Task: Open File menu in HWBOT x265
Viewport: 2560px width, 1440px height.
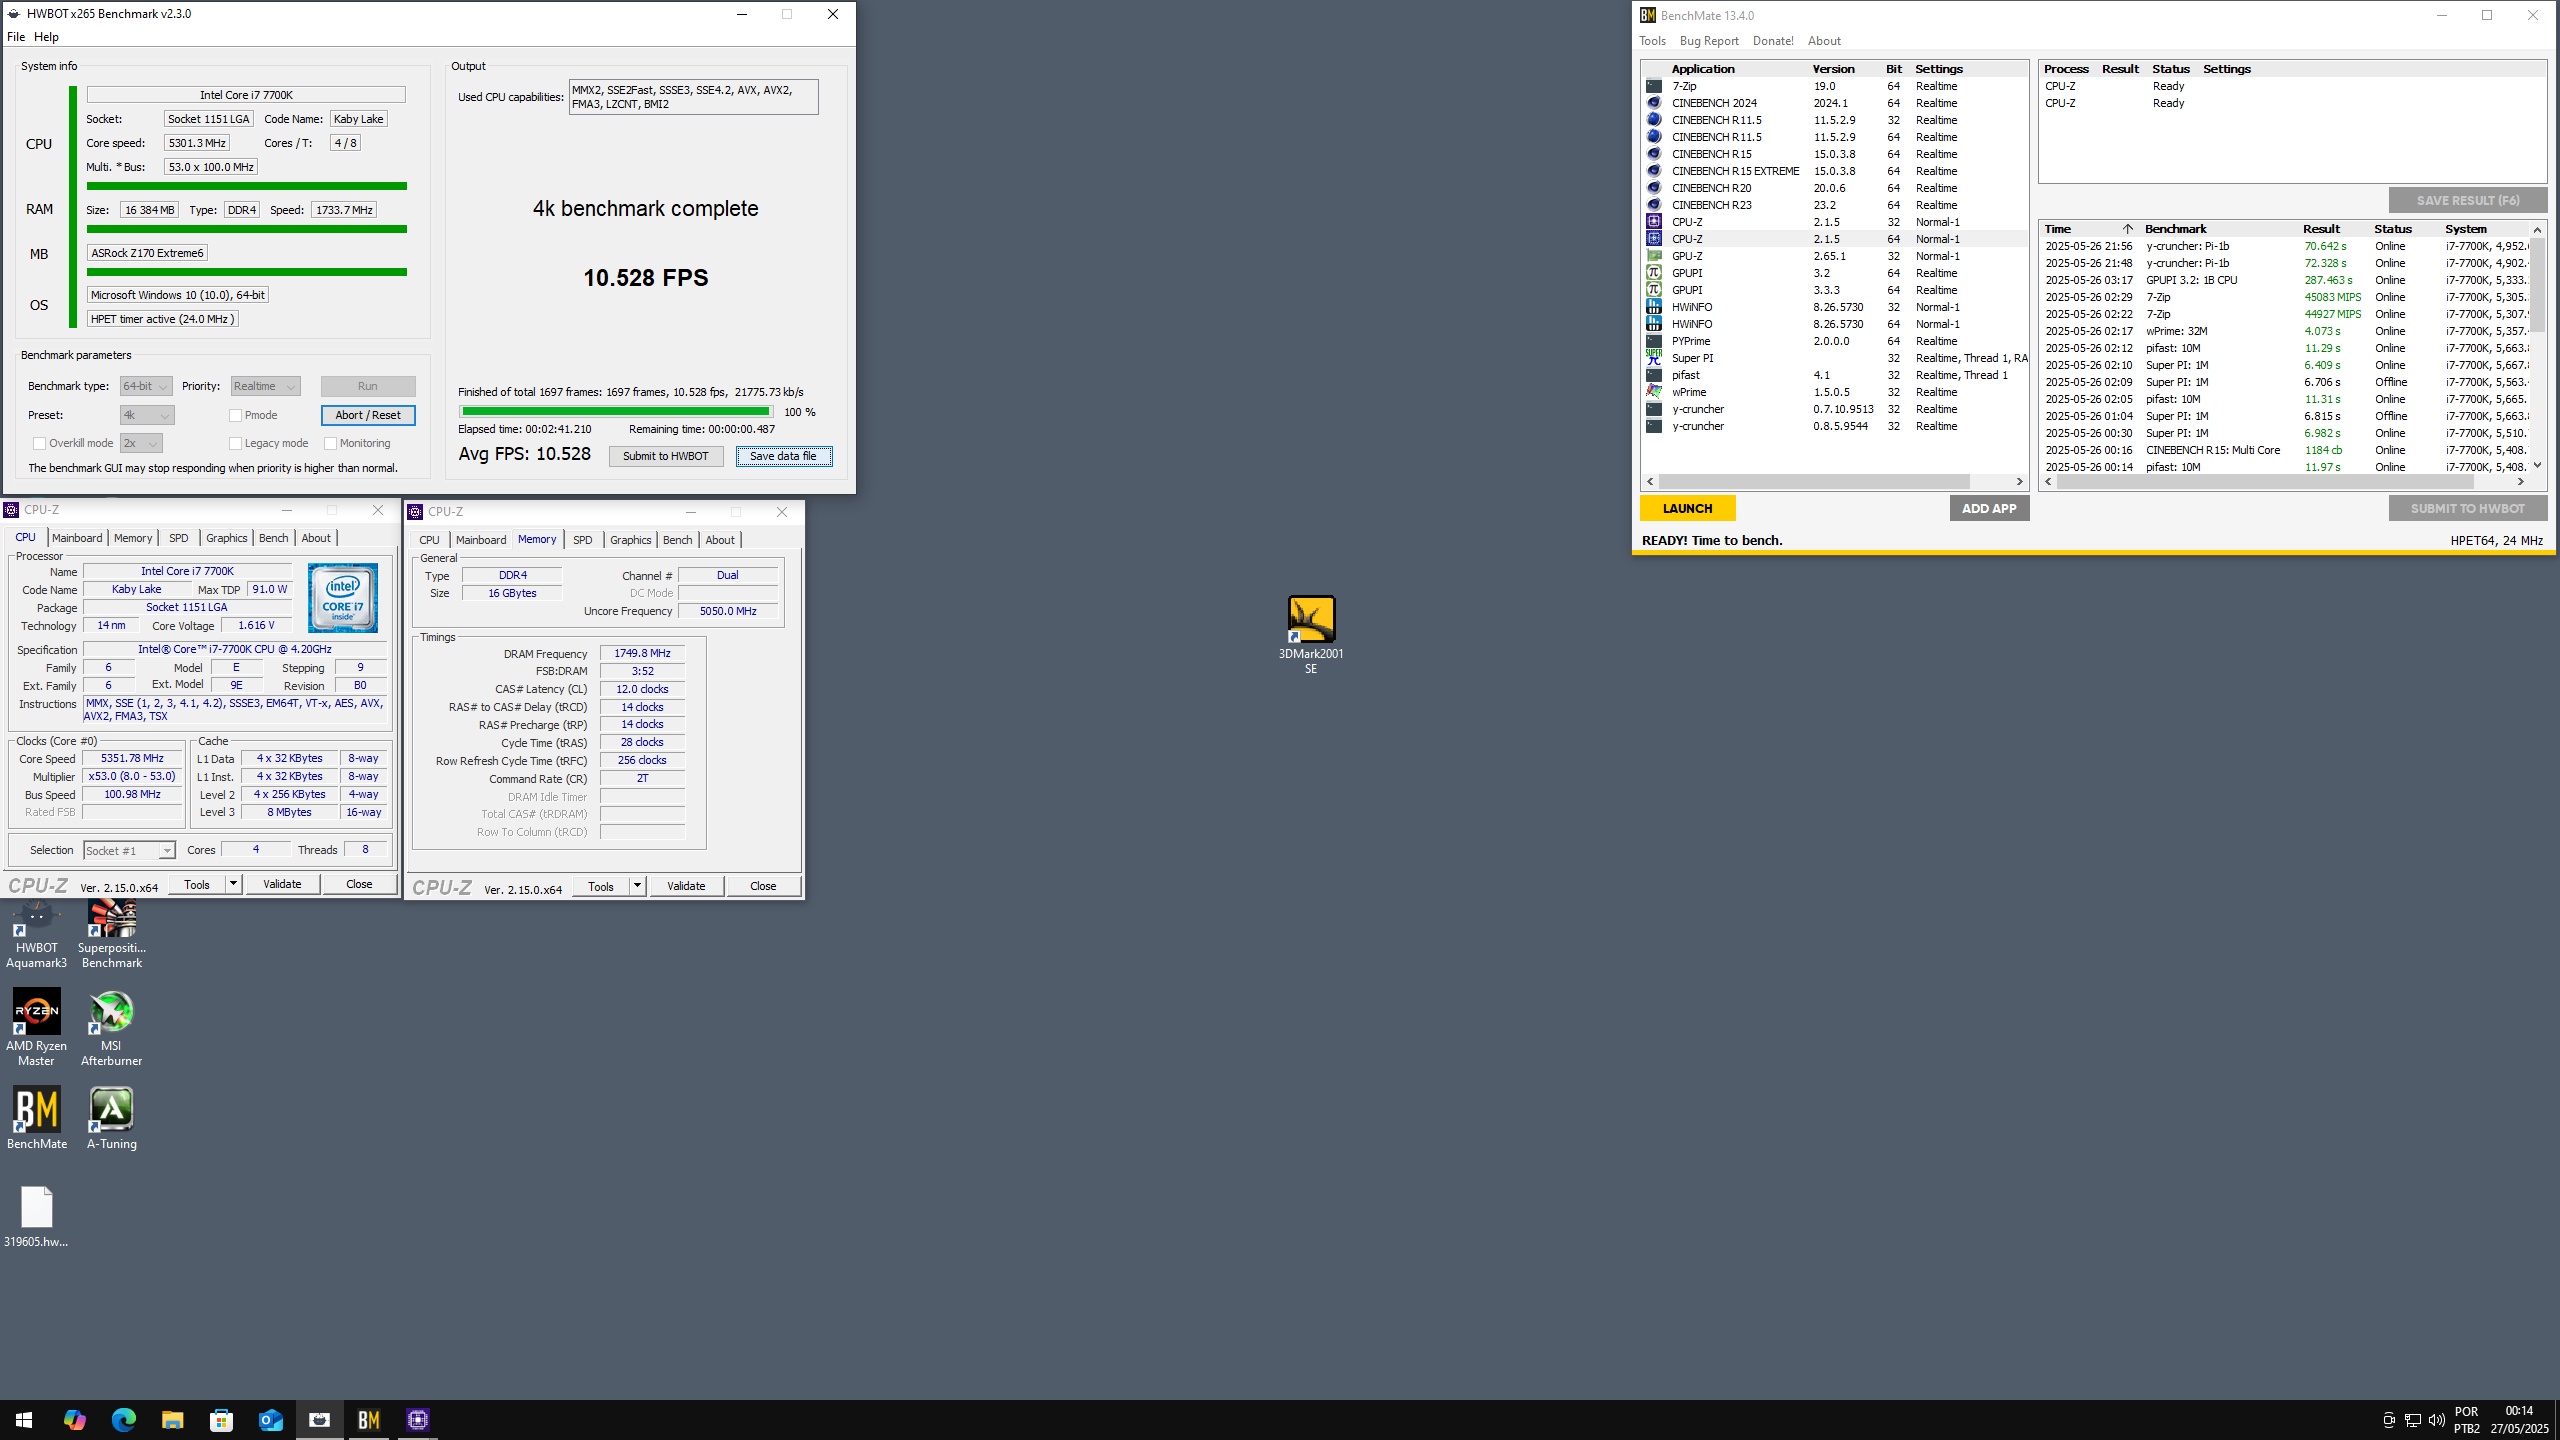Action: (16, 37)
